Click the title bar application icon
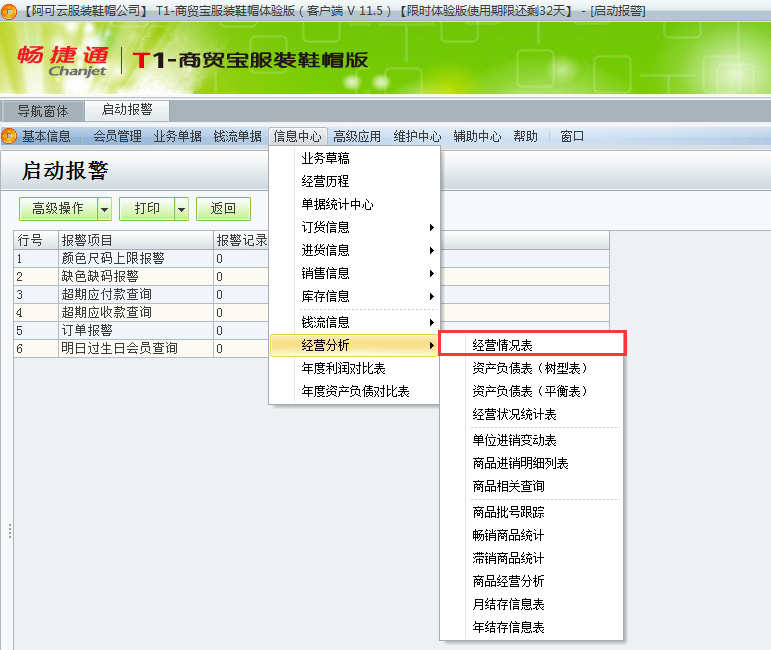The height and width of the screenshot is (650, 771). click(x=8, y=11)
